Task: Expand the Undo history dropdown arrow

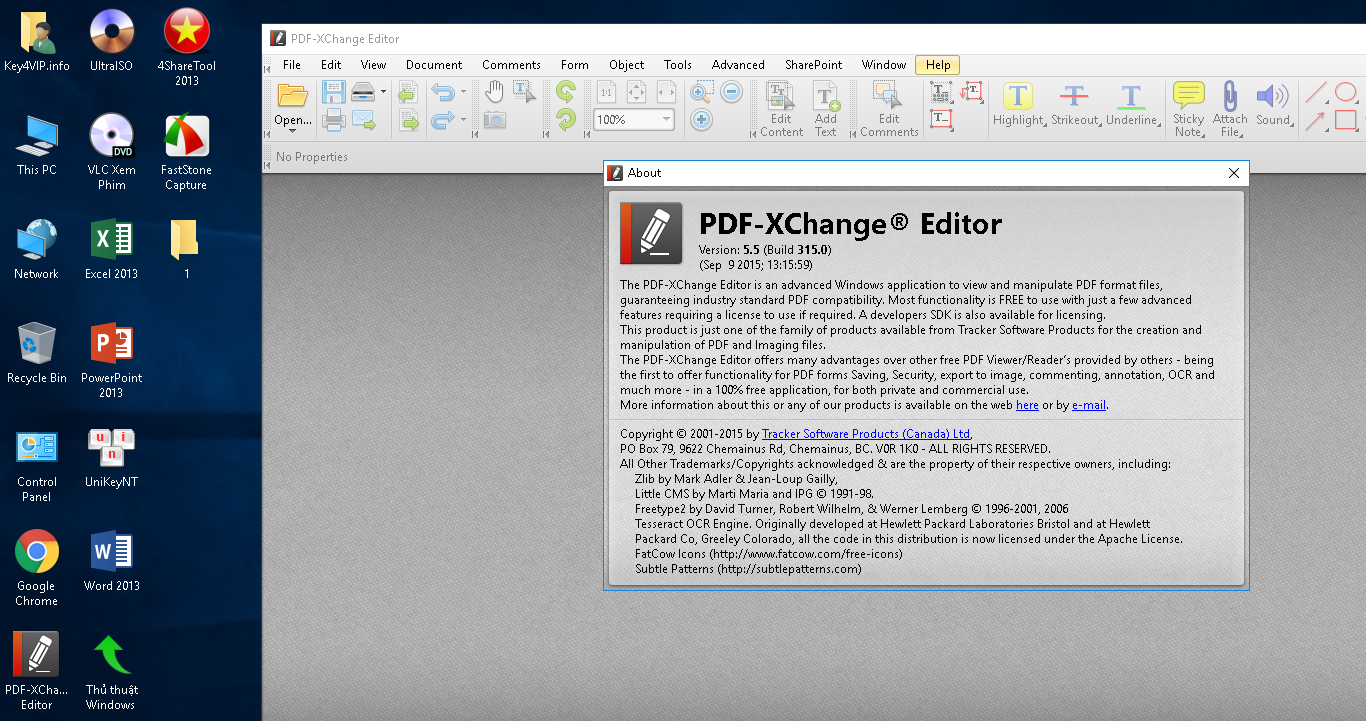Action: pyautogui.click(x=462, y=93)
